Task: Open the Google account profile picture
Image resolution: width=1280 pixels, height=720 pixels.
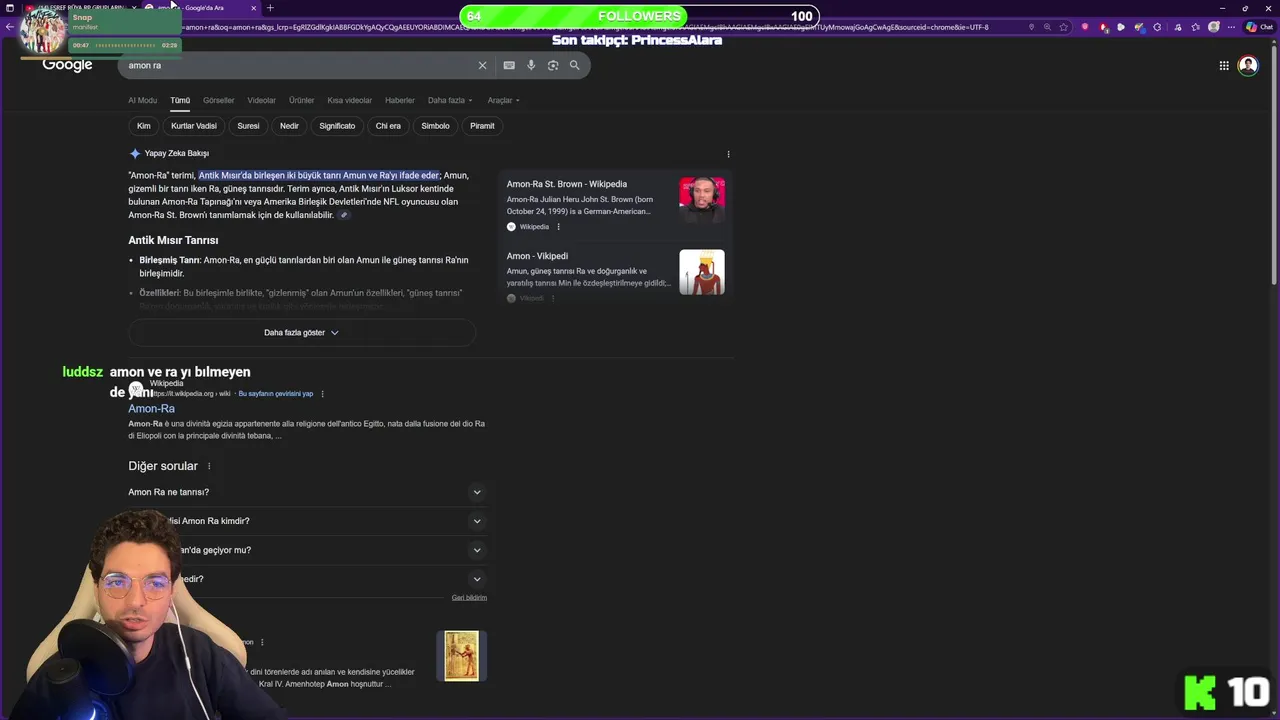Action: (x=1248, y=65)
